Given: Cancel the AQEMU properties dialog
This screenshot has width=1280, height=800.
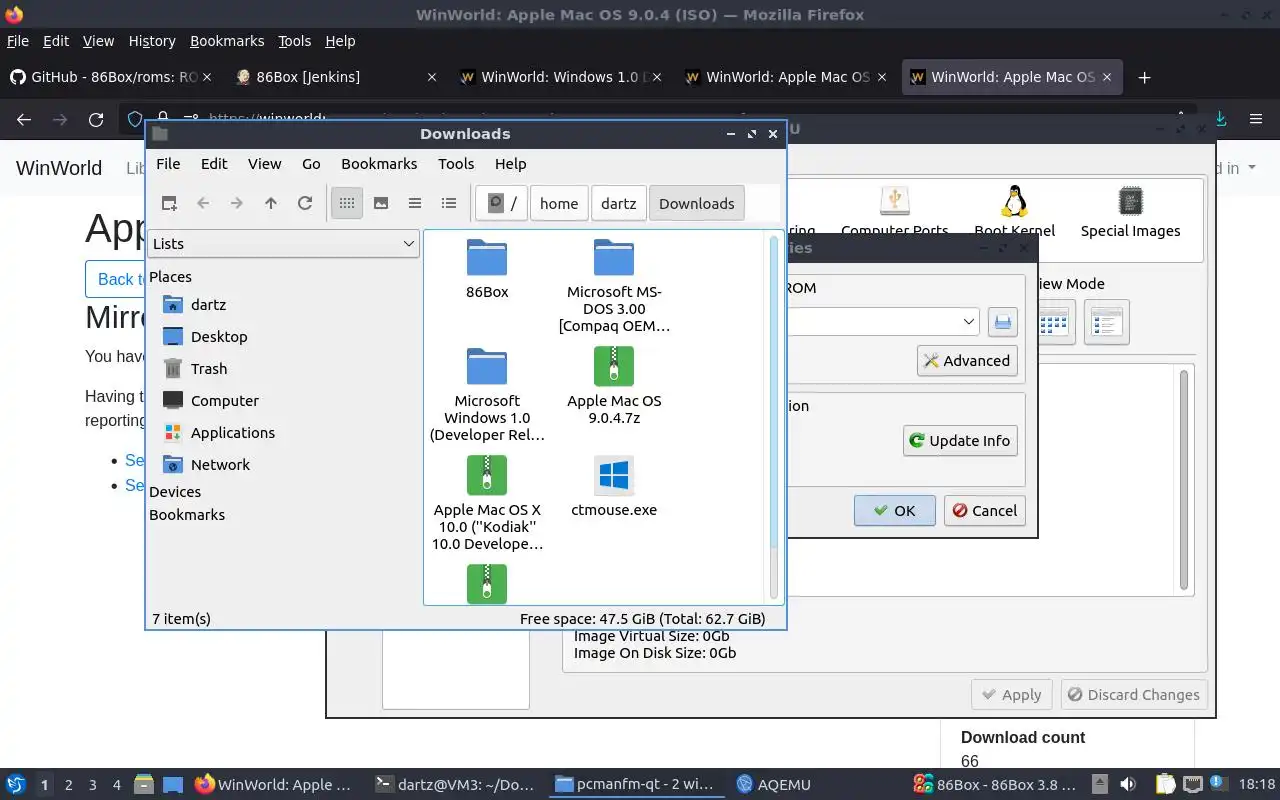Looking at the screenshot, I should (985, 510).
